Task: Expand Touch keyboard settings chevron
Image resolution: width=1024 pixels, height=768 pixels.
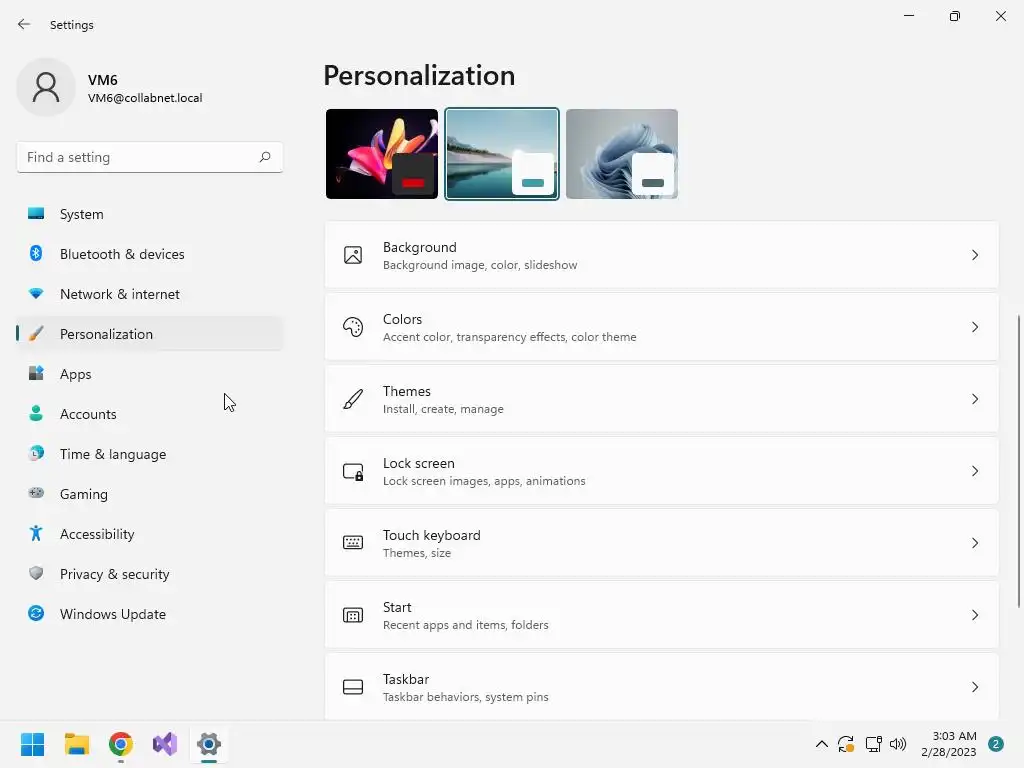Action: (x=975, y=543)
